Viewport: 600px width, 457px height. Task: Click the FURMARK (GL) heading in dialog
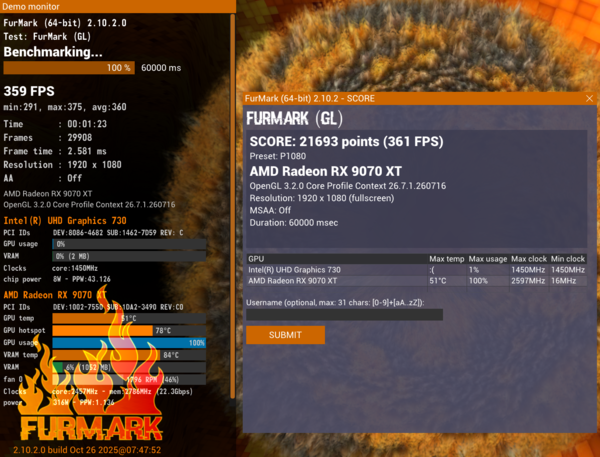[294, 118]
